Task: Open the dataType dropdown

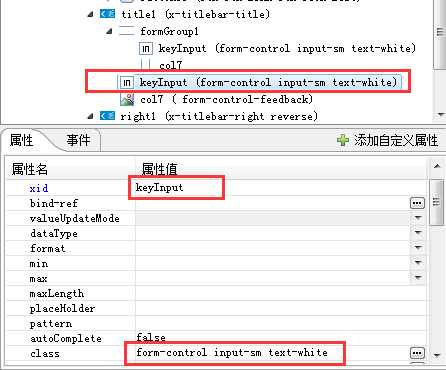Action: coord(418,233)
